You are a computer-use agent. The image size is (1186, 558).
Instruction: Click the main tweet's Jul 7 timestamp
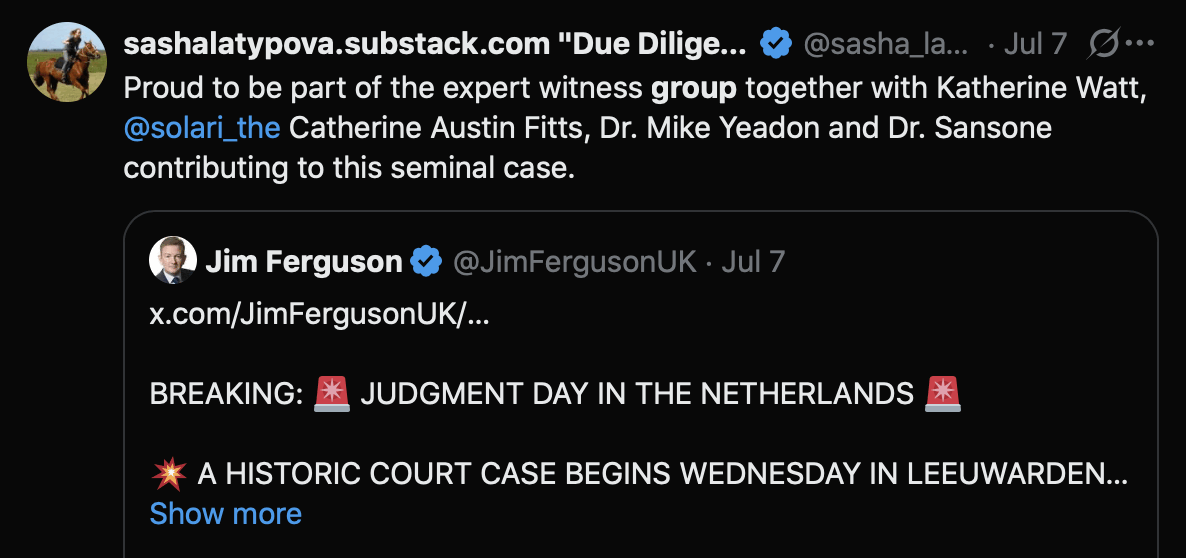click(x=1035, y=45)
